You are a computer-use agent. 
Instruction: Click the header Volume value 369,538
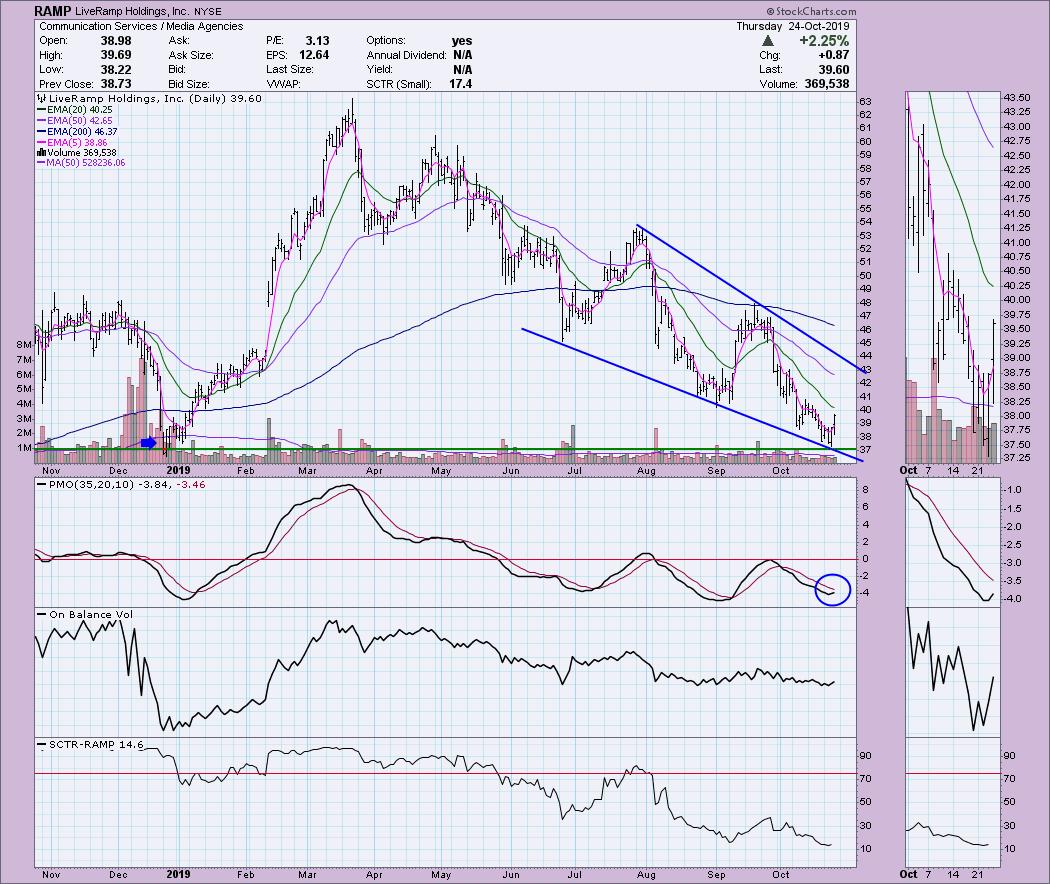[827, 84]
